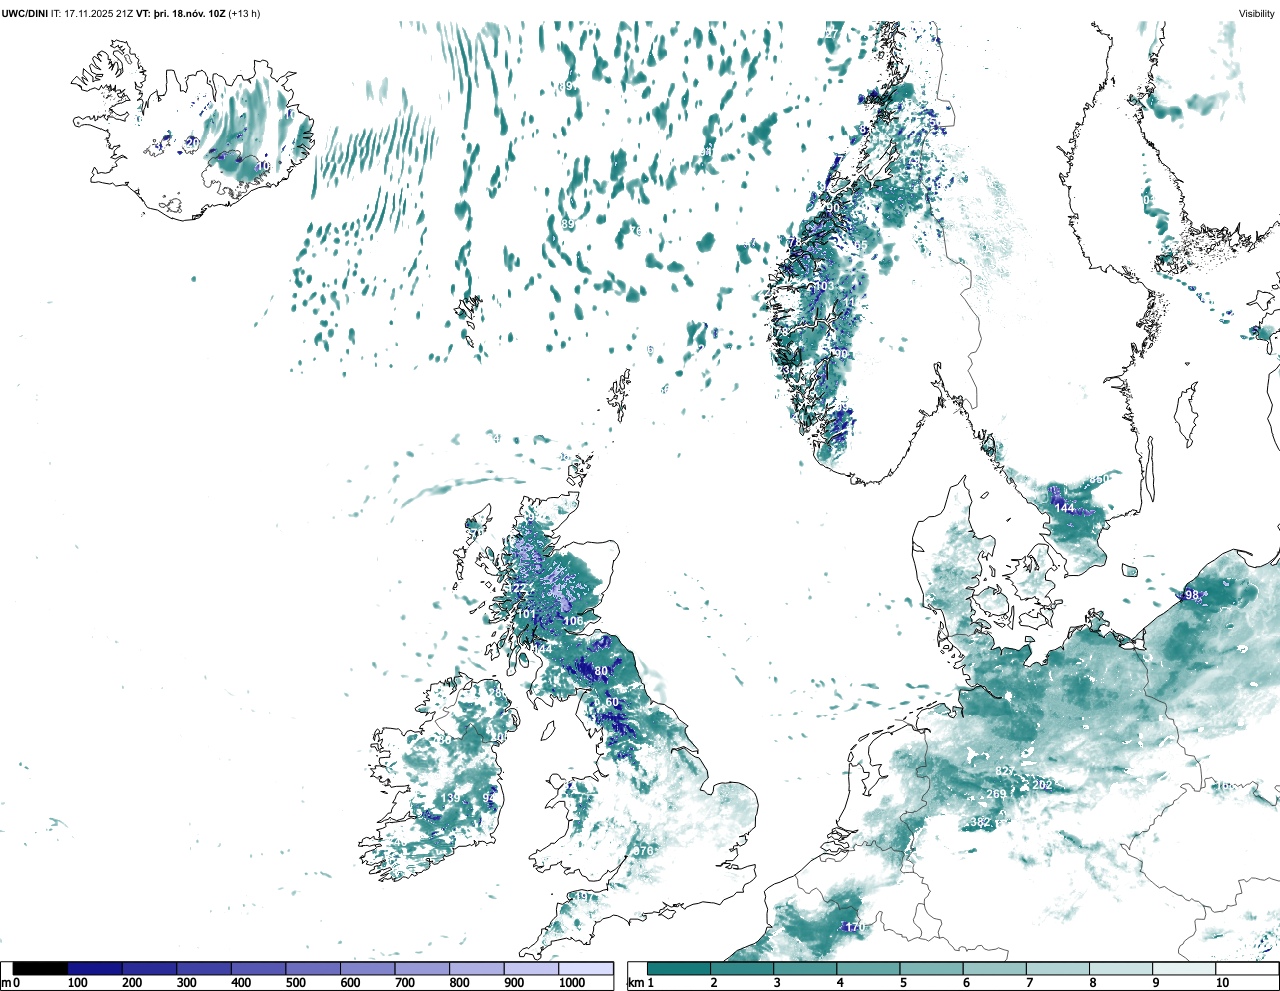
Task: Click the white swatch after 10 km
Action: (x=1247, y=968)
